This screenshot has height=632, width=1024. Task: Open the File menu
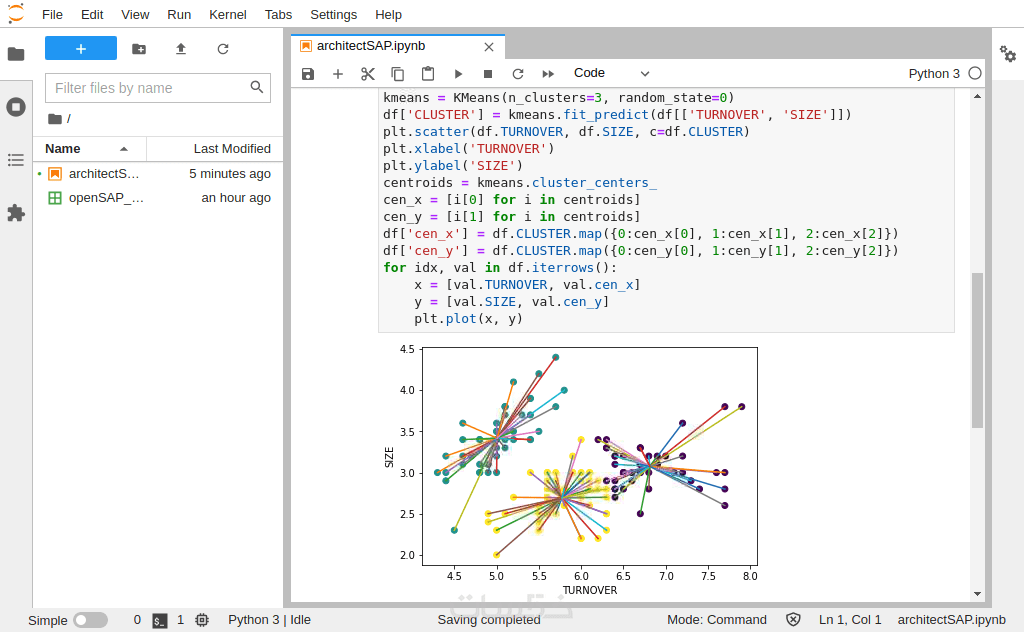pyautogui.click(x=52, y=14)
